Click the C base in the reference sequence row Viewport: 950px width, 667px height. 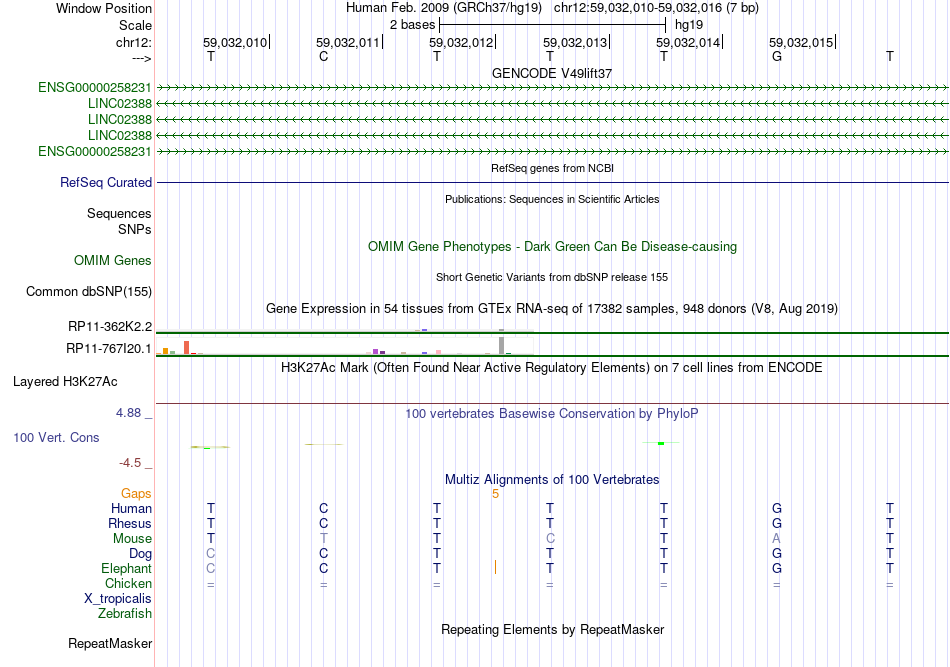[x=324, y=56]
